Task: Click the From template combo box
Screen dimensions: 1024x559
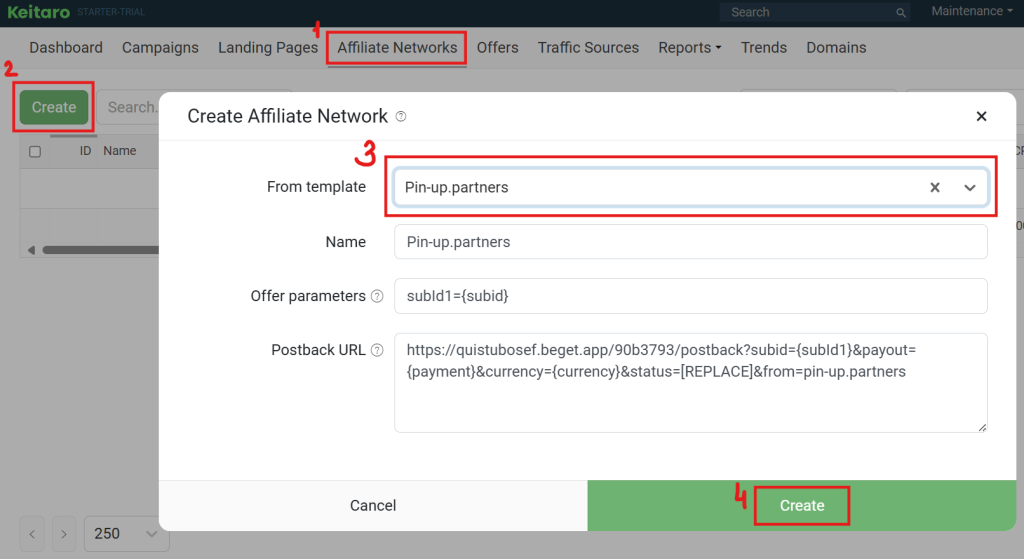Action: [691, 187]
